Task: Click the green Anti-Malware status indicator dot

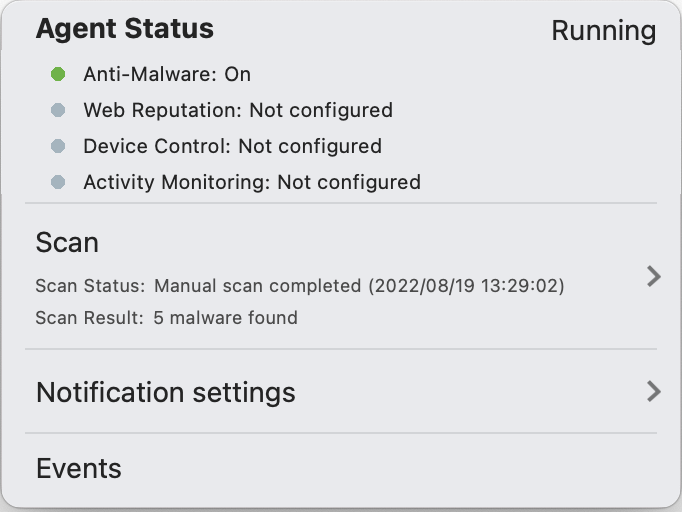Action: [x=58, y=74]
